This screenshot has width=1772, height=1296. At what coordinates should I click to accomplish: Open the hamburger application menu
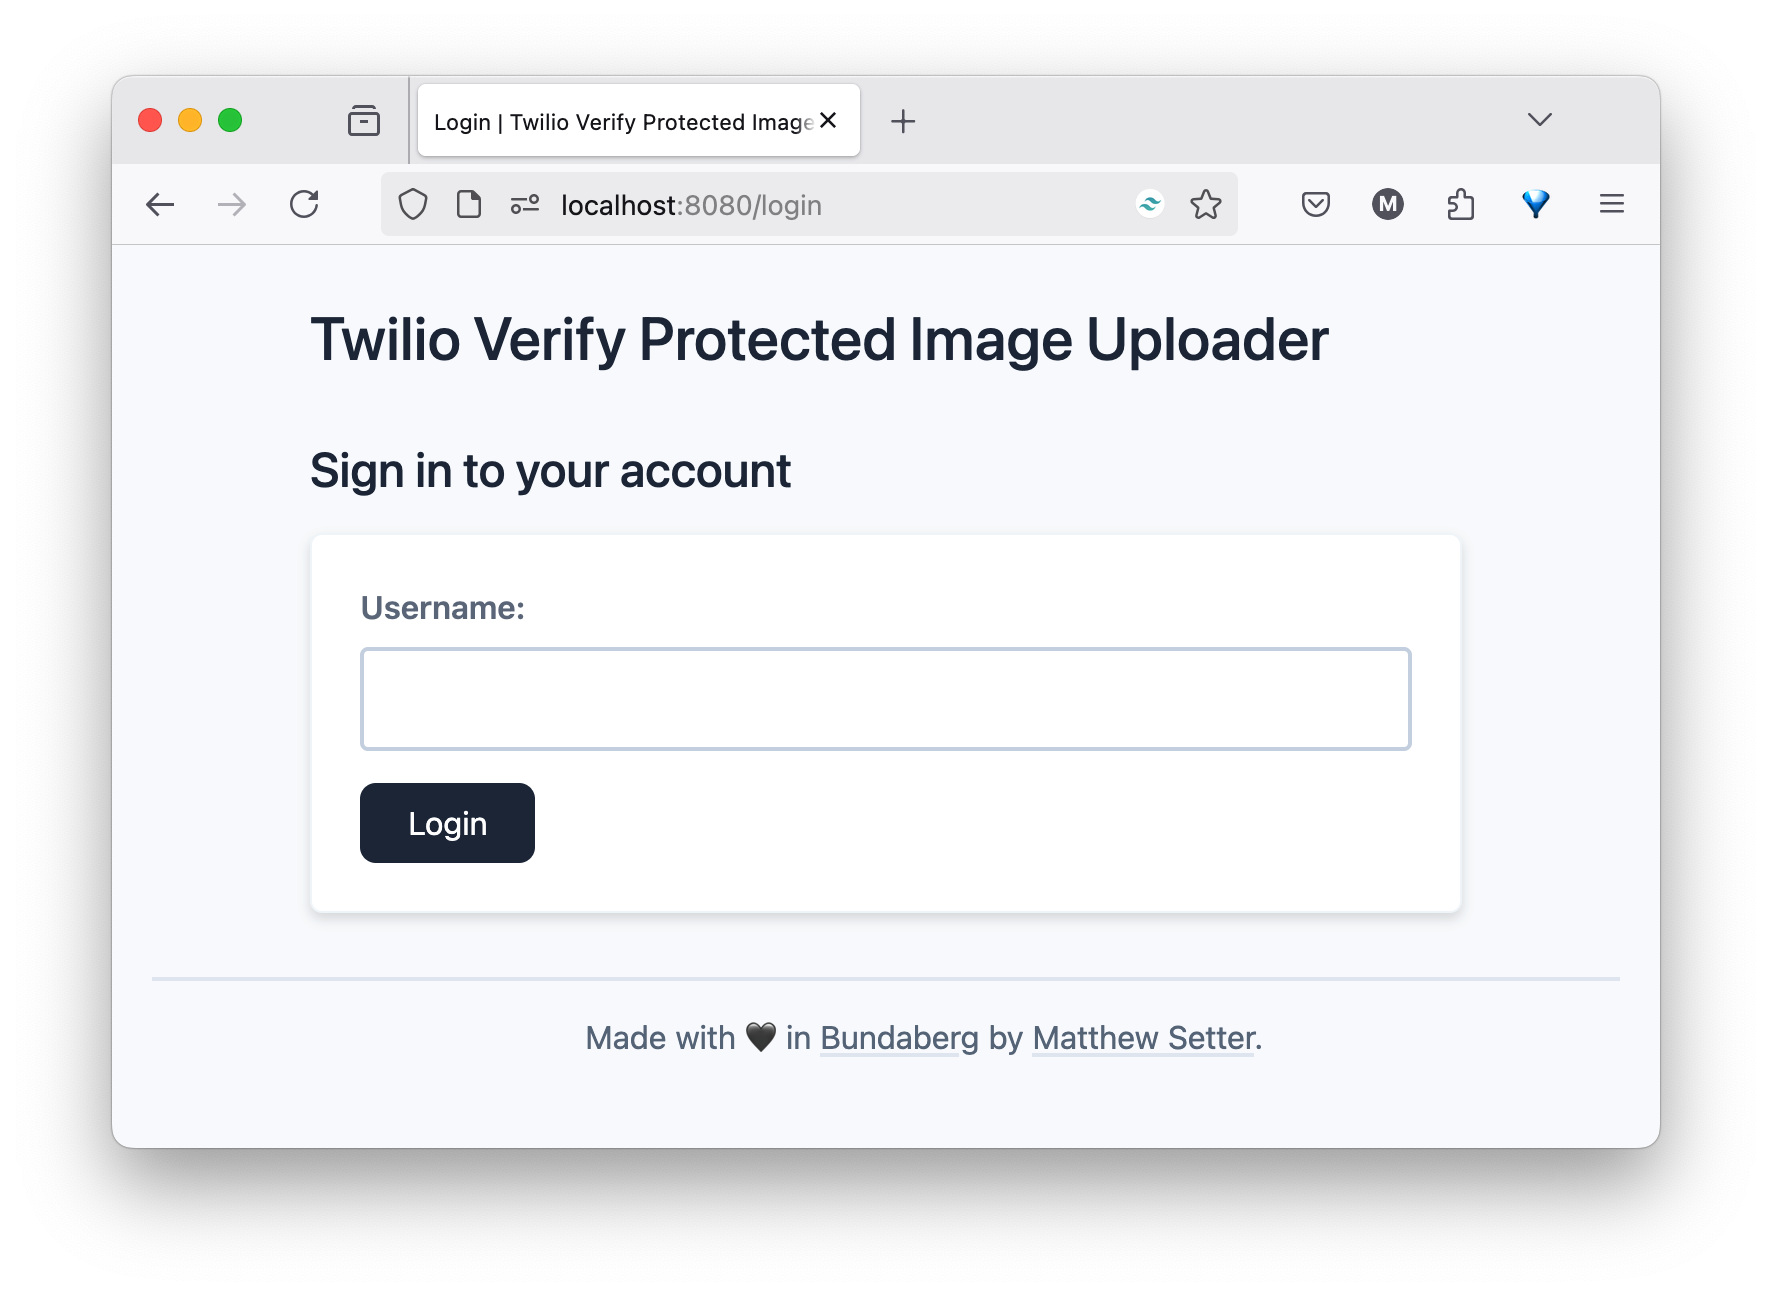[x=1612, y=205]
